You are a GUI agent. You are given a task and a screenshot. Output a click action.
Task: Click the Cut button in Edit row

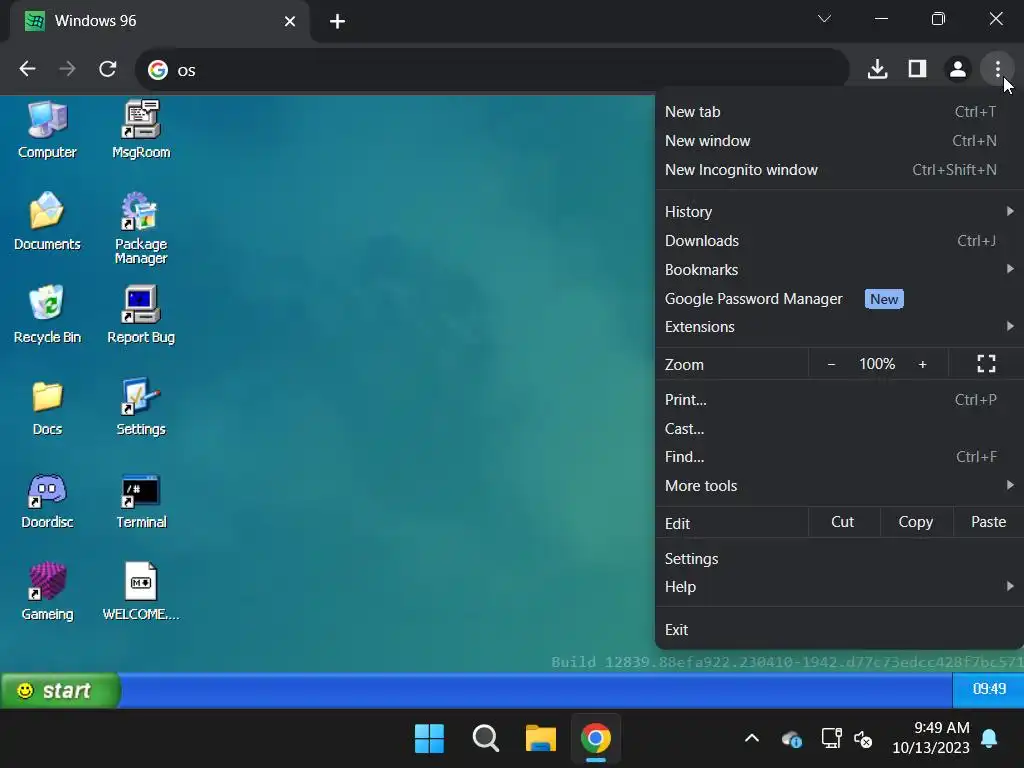842,522
